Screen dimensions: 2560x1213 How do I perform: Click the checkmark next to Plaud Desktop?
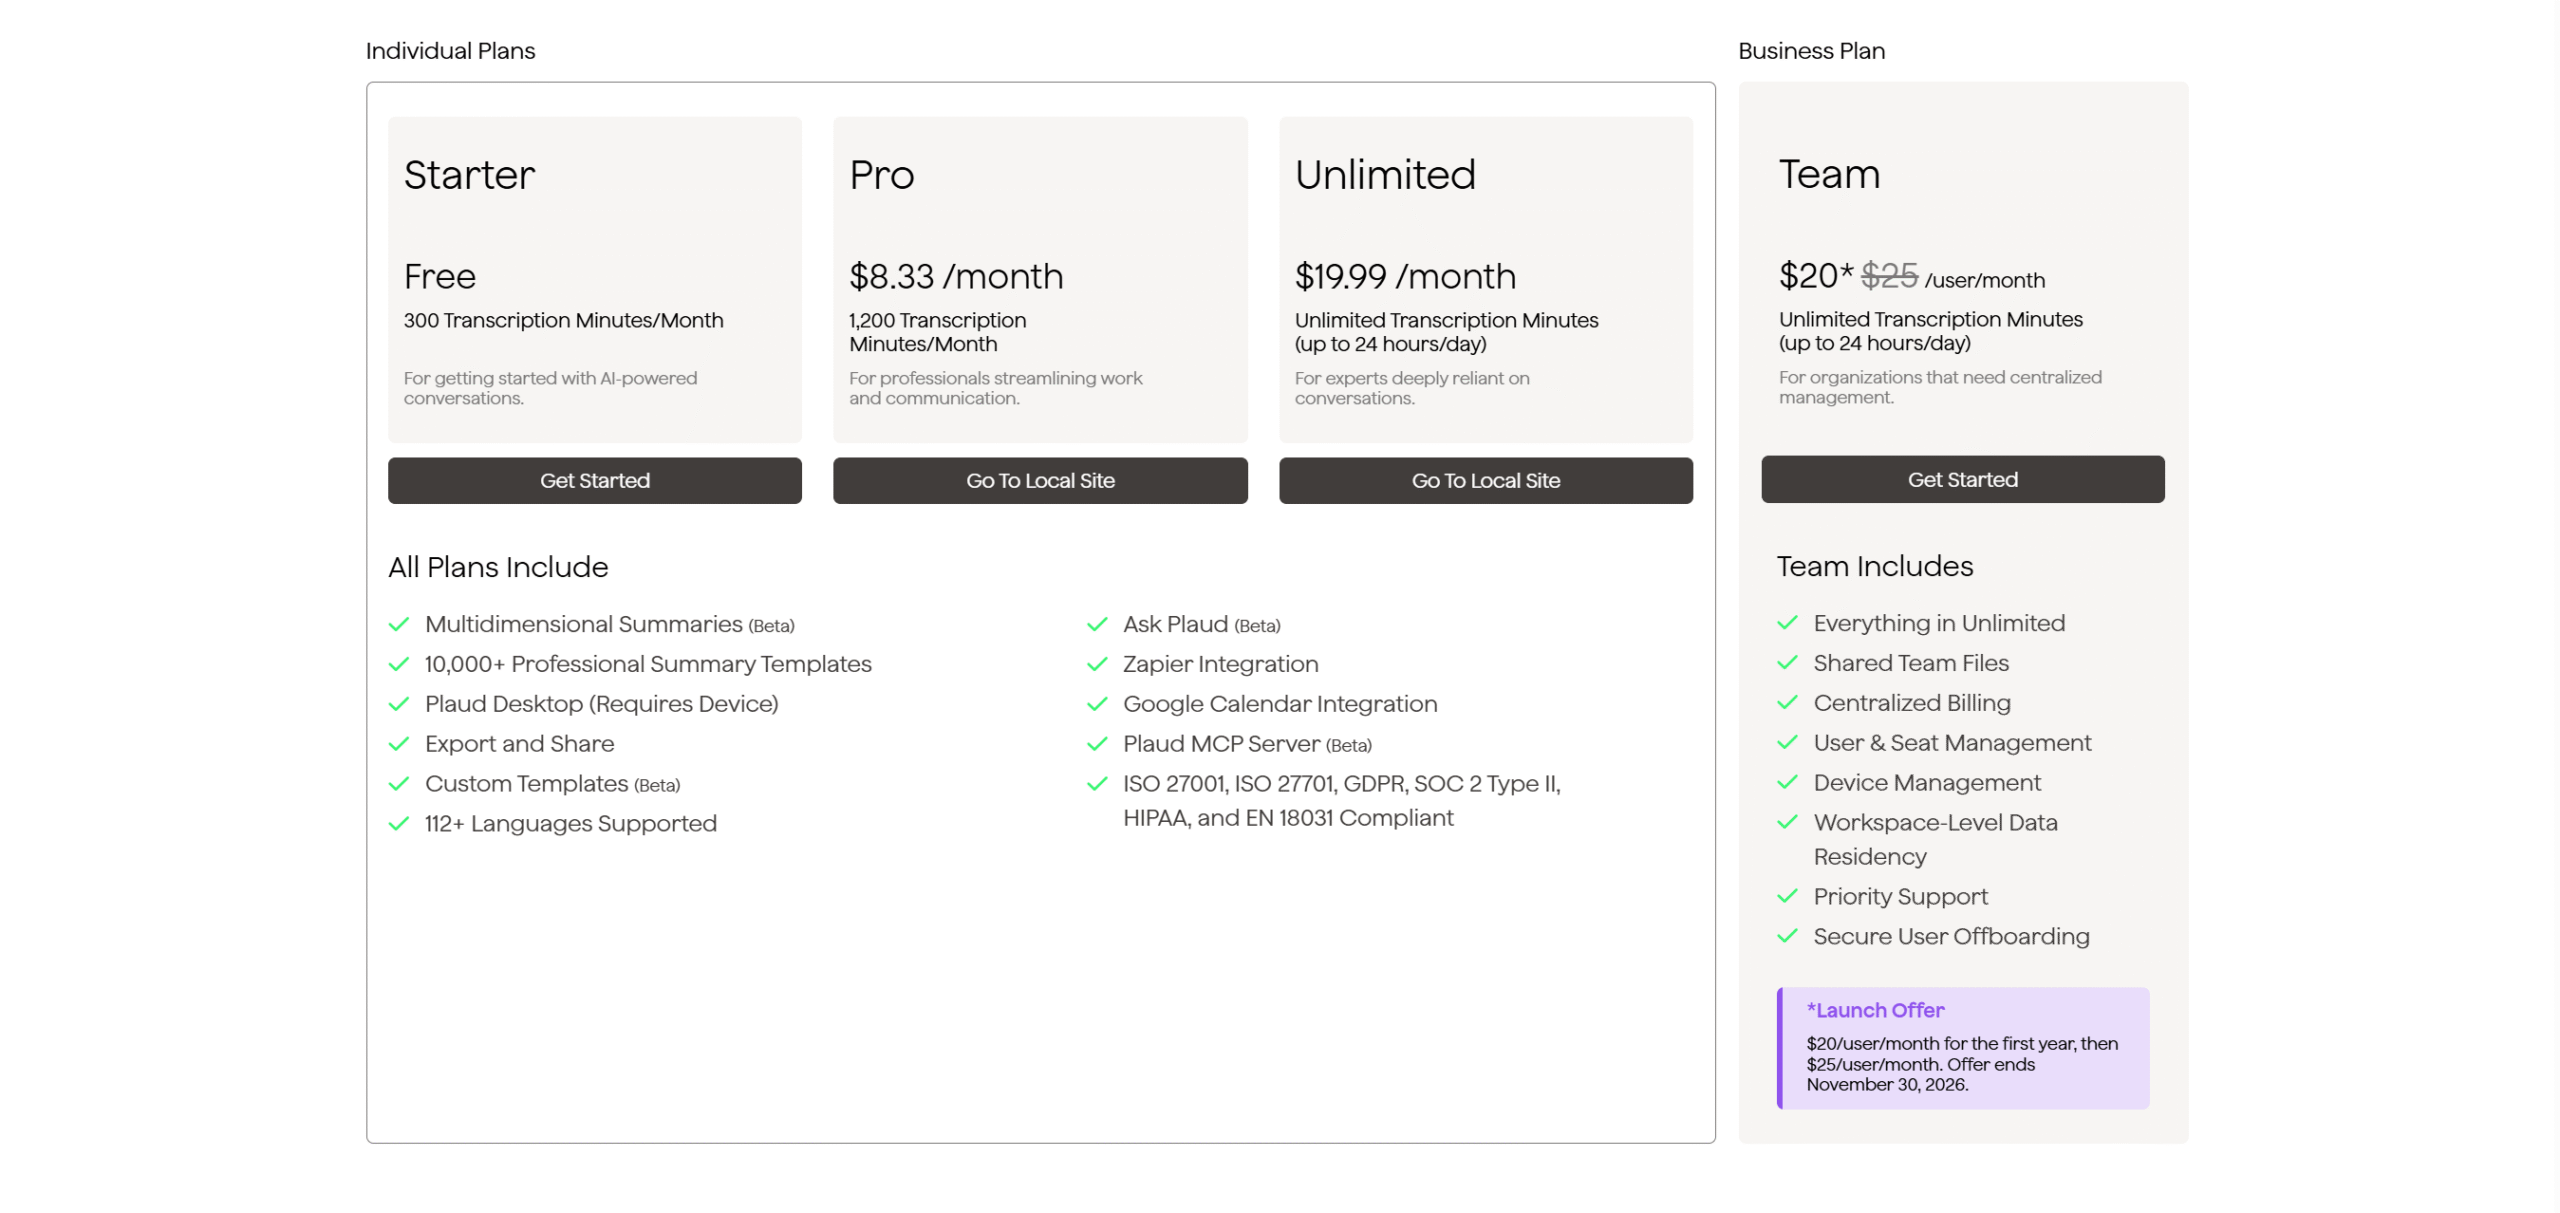(x=399, y=705)
